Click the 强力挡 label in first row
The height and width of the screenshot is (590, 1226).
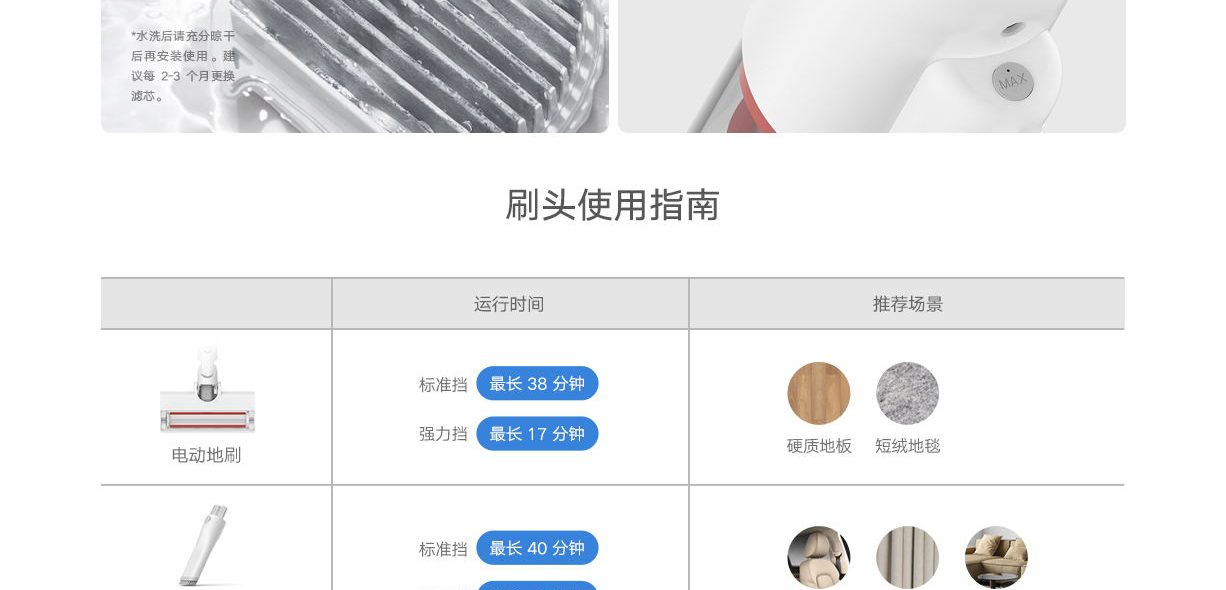[x=443, y=434]
